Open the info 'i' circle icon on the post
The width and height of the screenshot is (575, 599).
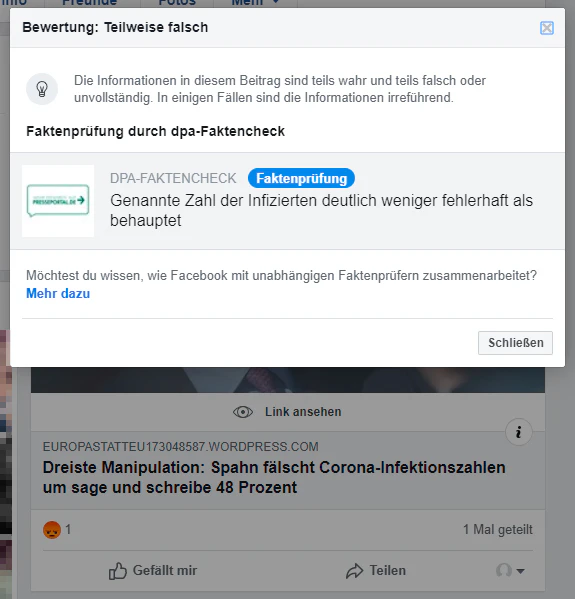(518, 432)
